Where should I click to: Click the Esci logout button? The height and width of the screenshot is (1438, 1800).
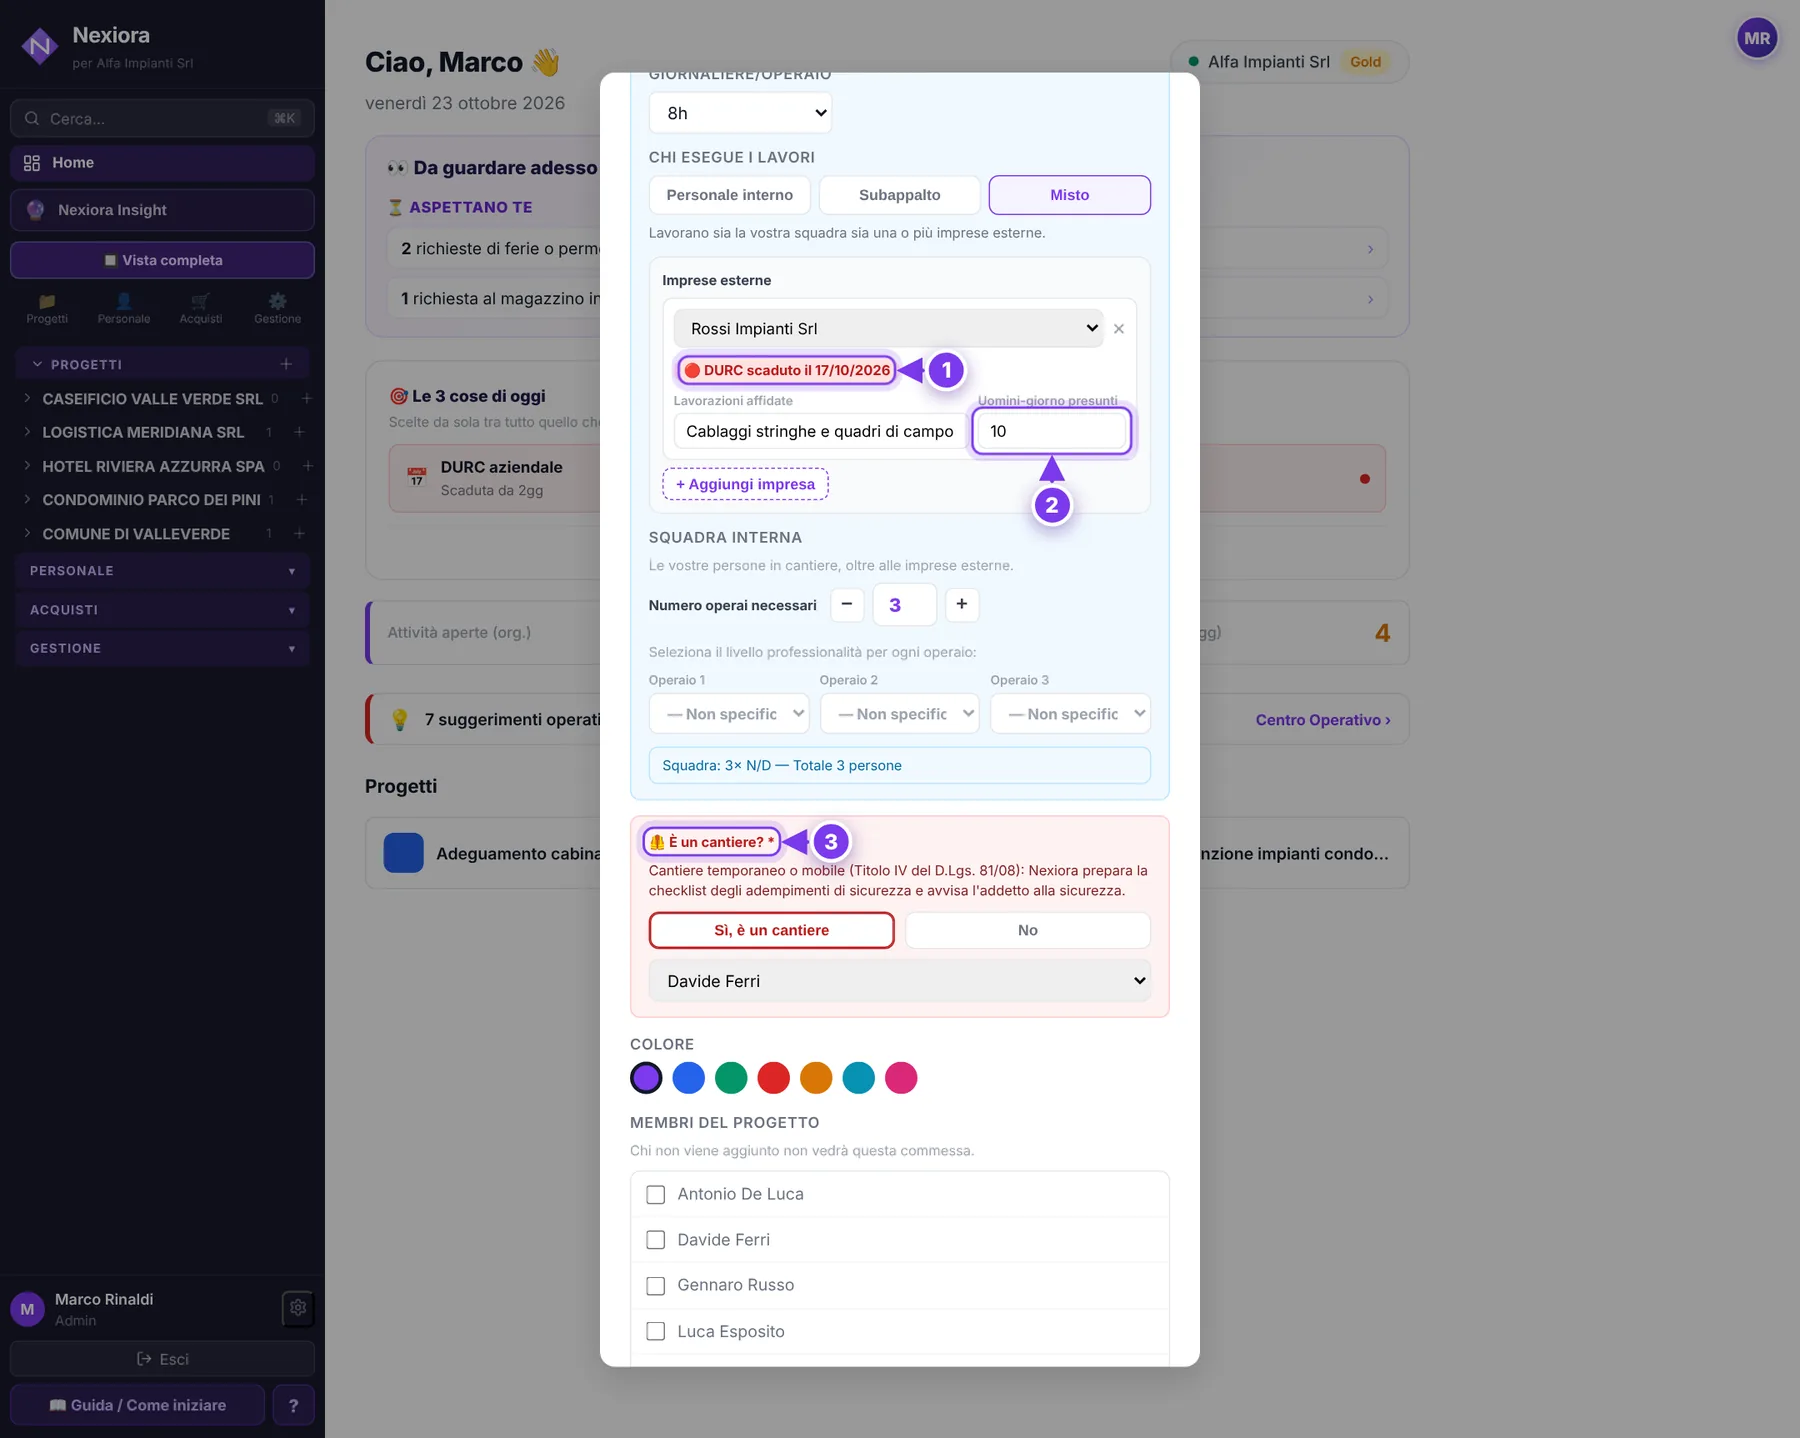point(162,1359)
